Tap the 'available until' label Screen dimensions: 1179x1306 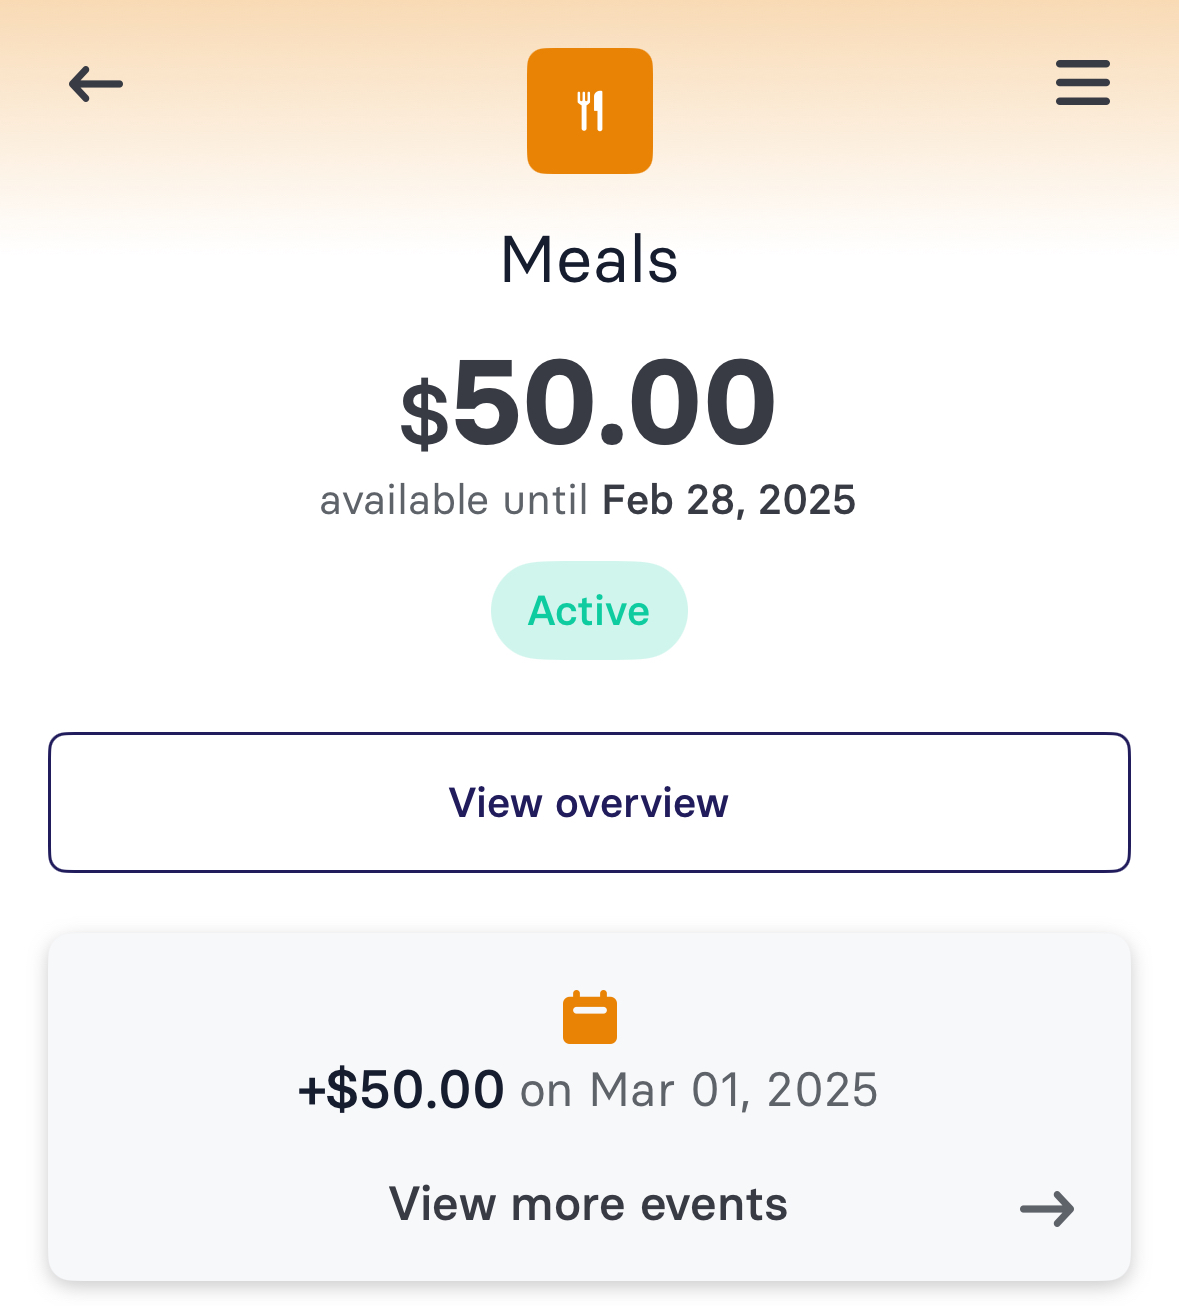point(454,500)
